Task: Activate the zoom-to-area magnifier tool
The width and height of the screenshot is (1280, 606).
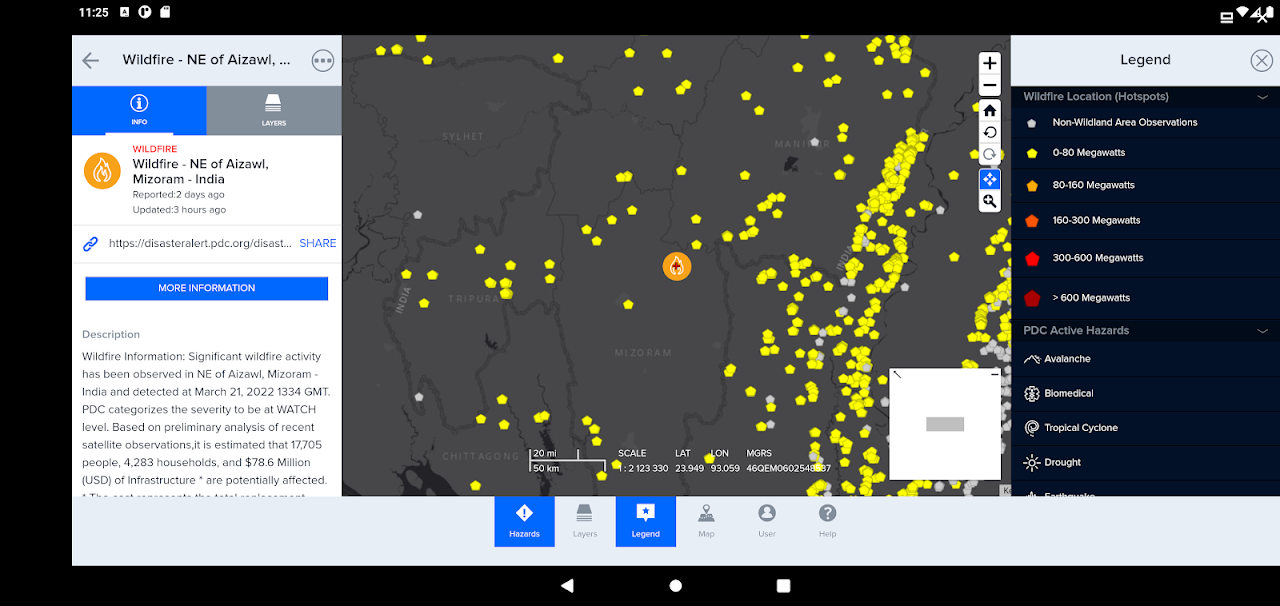Action: (989, 201)
